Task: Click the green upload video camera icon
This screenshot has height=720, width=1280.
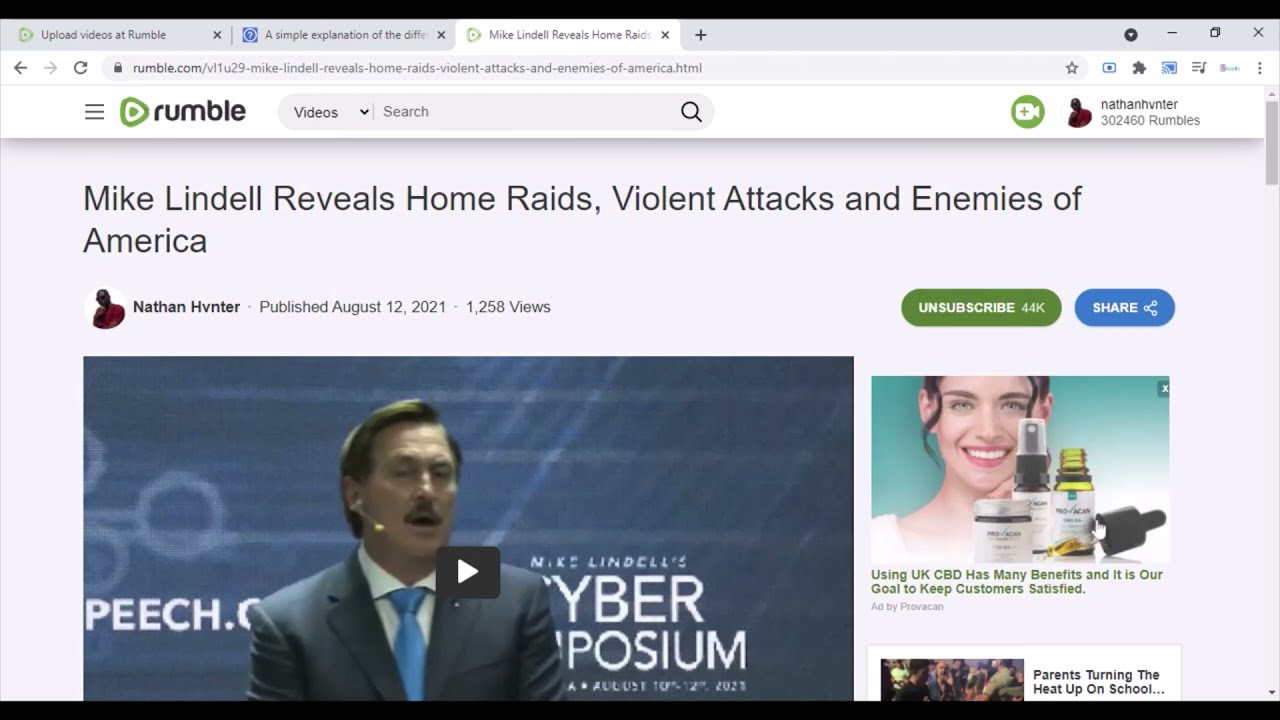Action: pos(1027,112)
